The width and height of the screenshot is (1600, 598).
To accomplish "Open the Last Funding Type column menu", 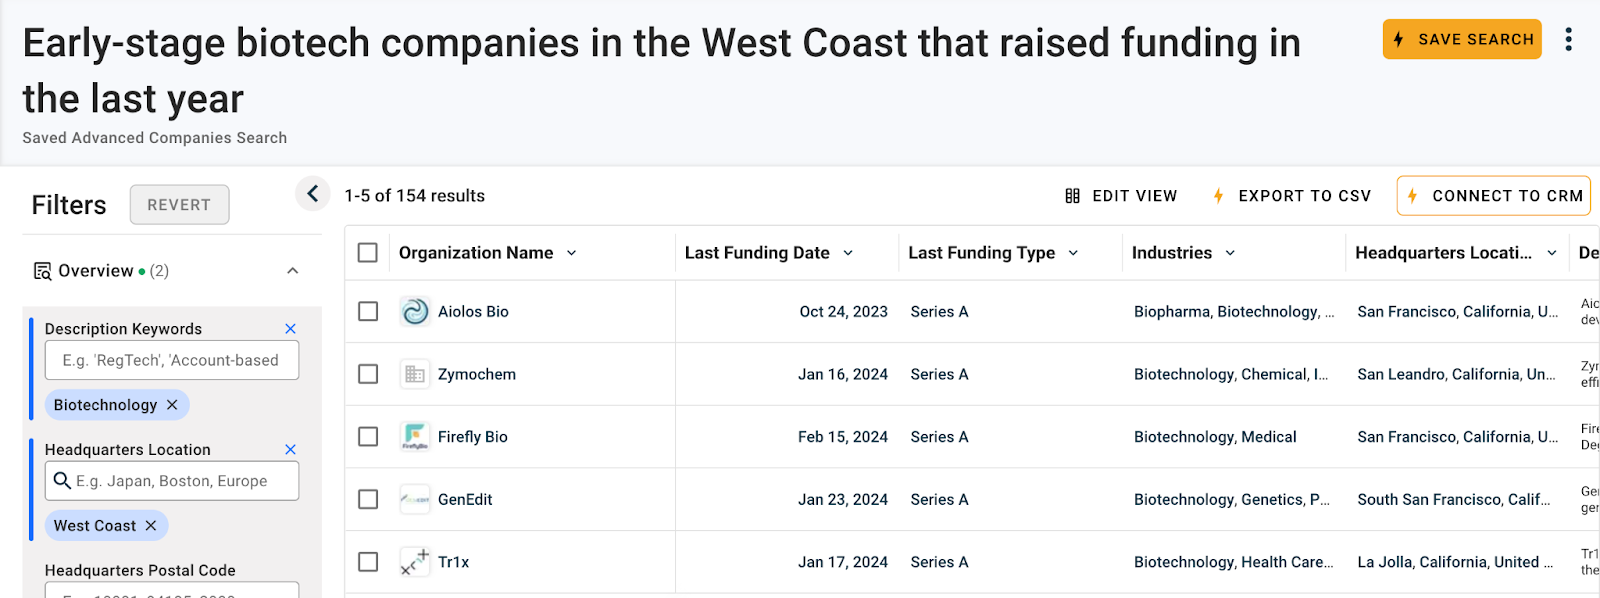I will pos(1074,252).
